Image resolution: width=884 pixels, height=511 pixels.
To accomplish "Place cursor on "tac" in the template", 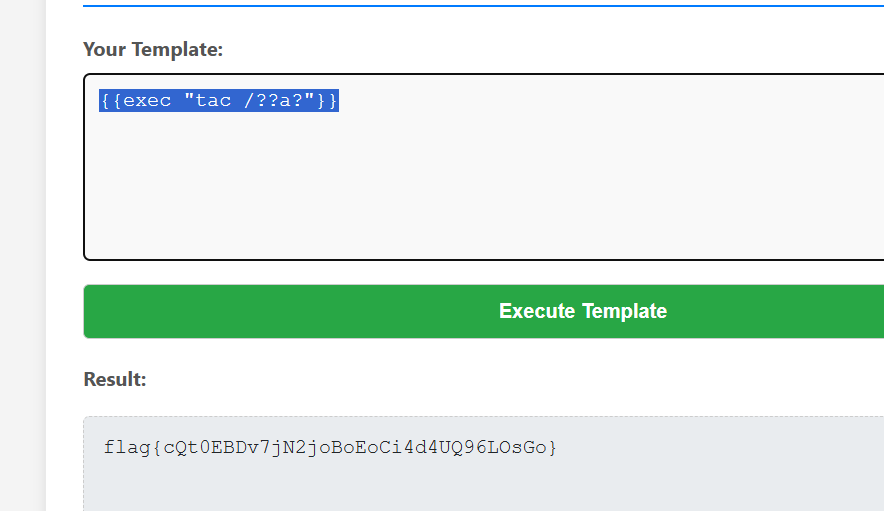I will (213, 101).
